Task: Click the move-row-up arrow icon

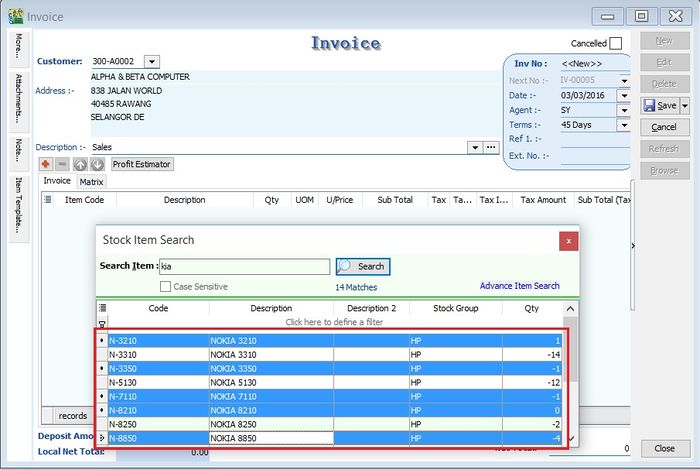Action: pyautogui.click(x=80, y=164)
